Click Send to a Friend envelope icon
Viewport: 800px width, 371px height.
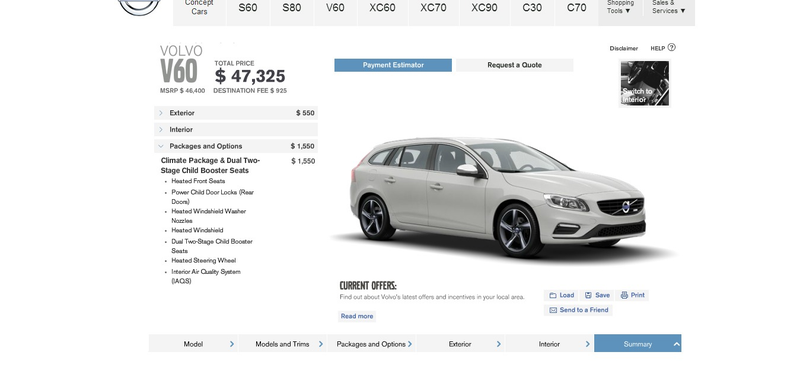point(553,310)
